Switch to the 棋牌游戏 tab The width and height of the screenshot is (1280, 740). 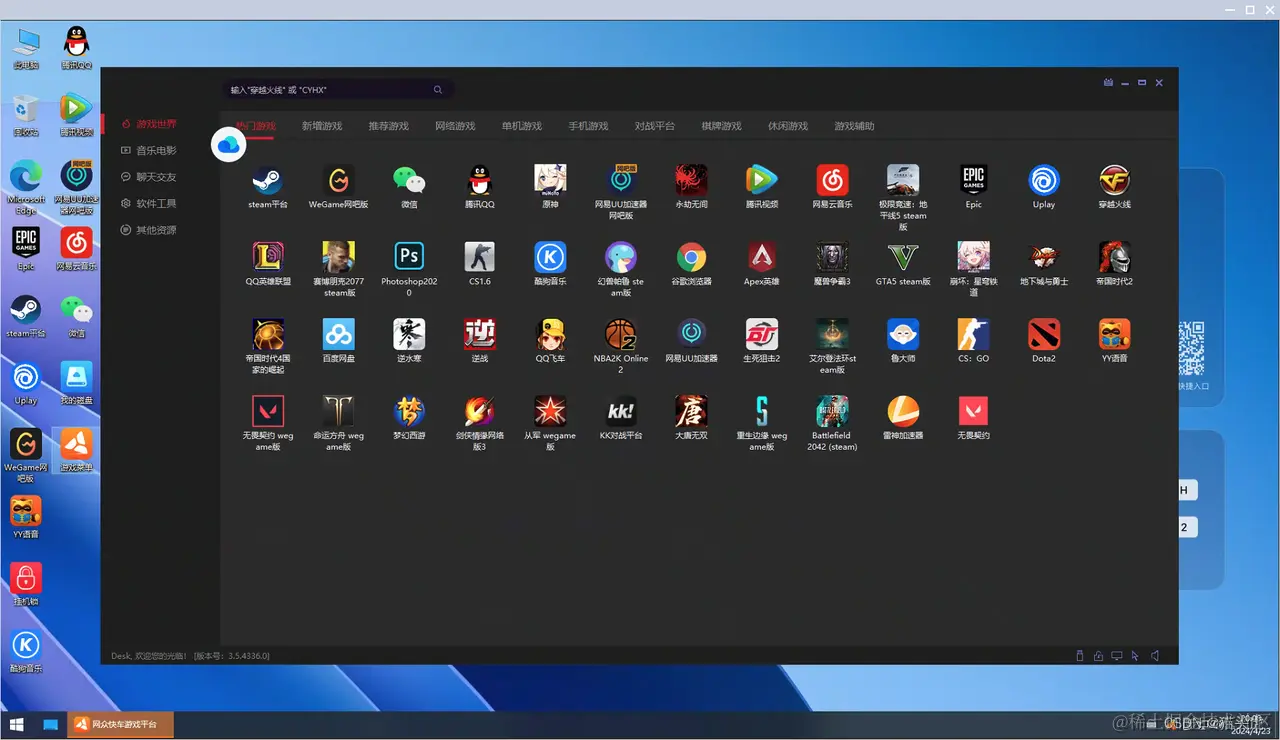coord(721,126)
